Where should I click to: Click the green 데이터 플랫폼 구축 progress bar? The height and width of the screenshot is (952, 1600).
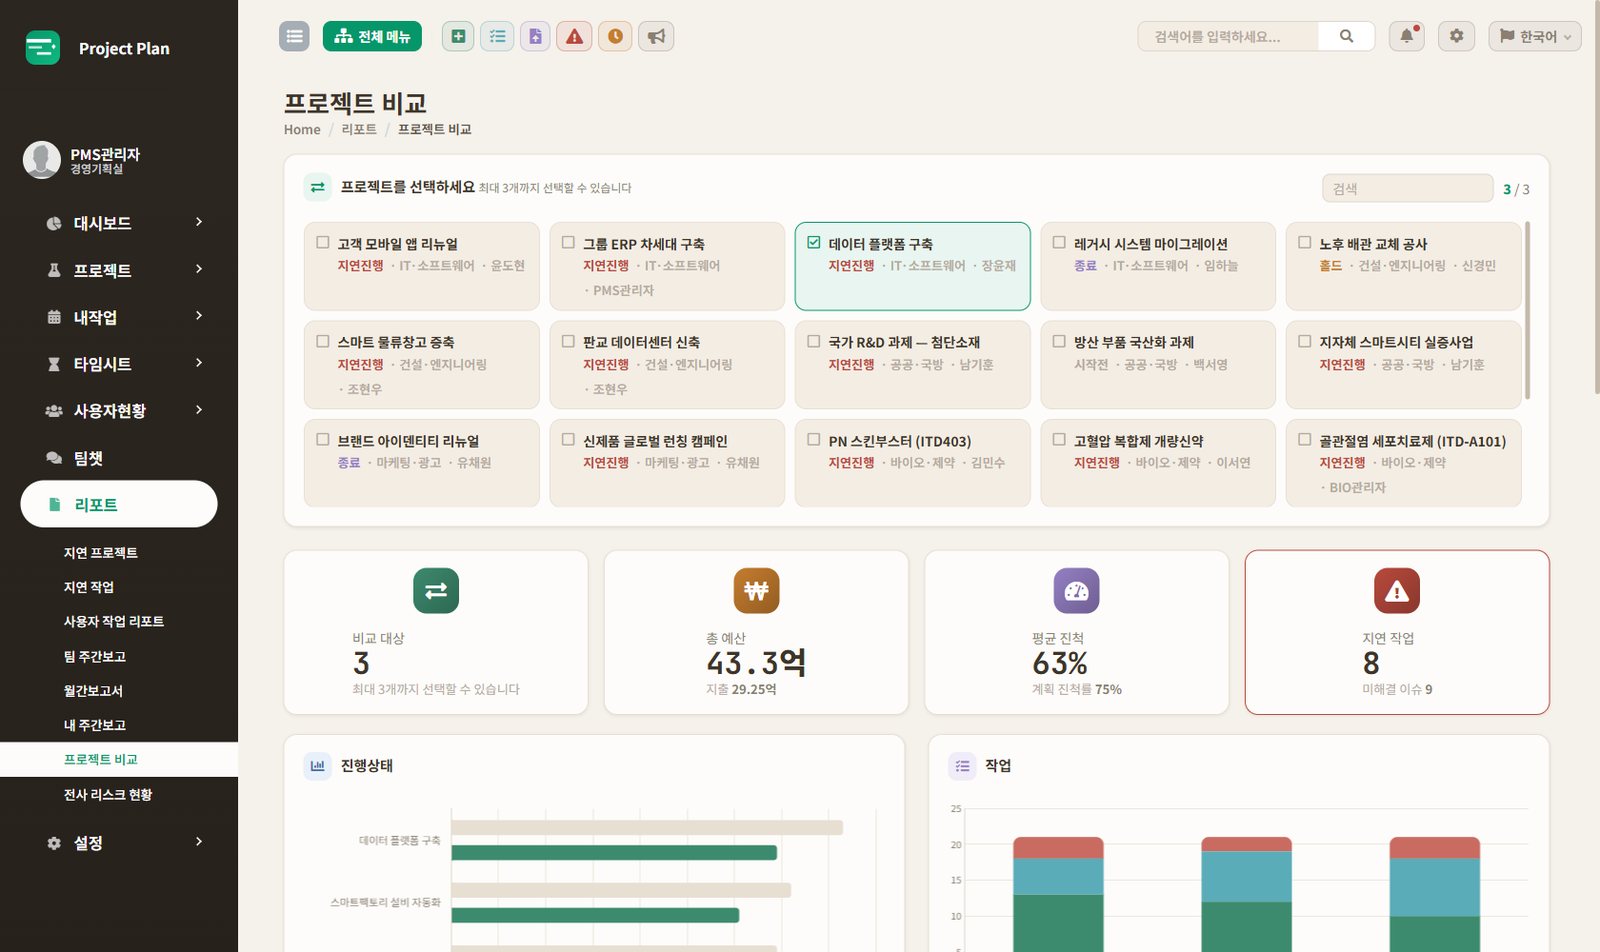614,853
